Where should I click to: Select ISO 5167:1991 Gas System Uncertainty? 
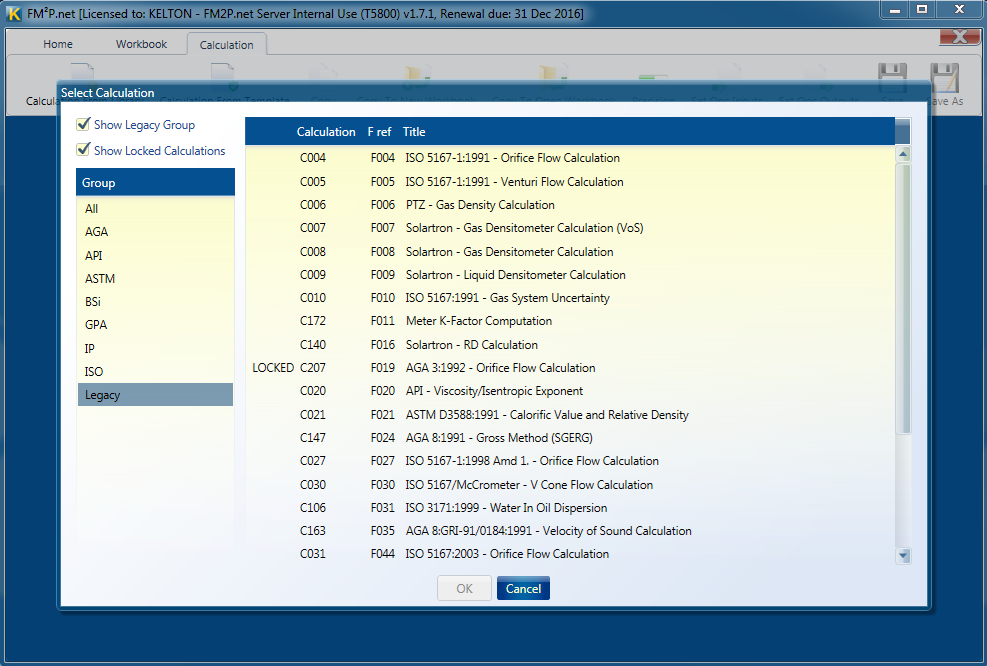(570, 298)
